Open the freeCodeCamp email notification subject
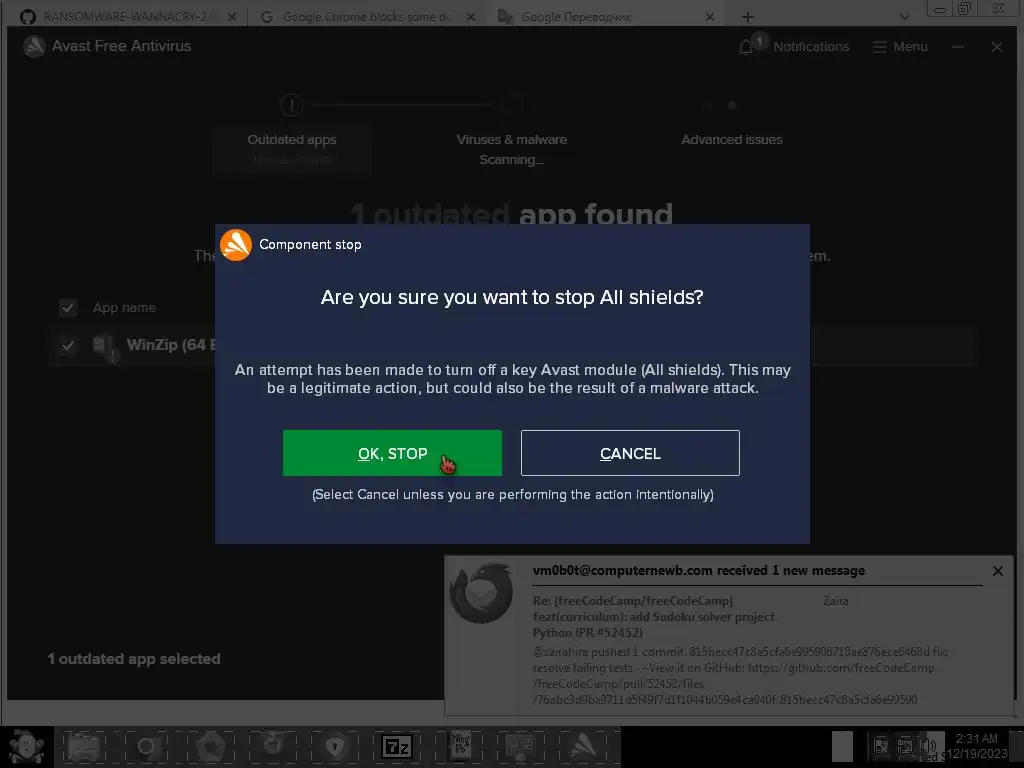Viewport: 1024px width, 768px height. click(x=653, y=616)
